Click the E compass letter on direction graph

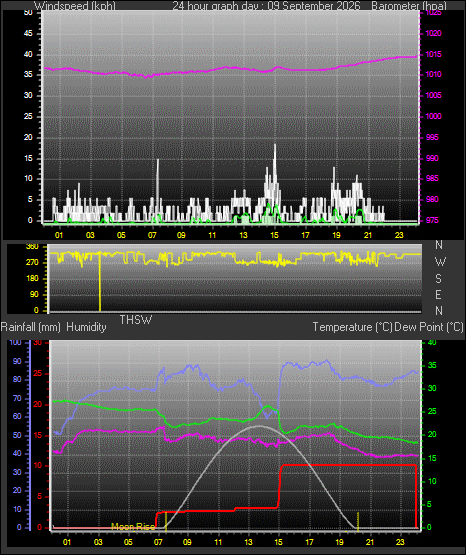[438, 294]
